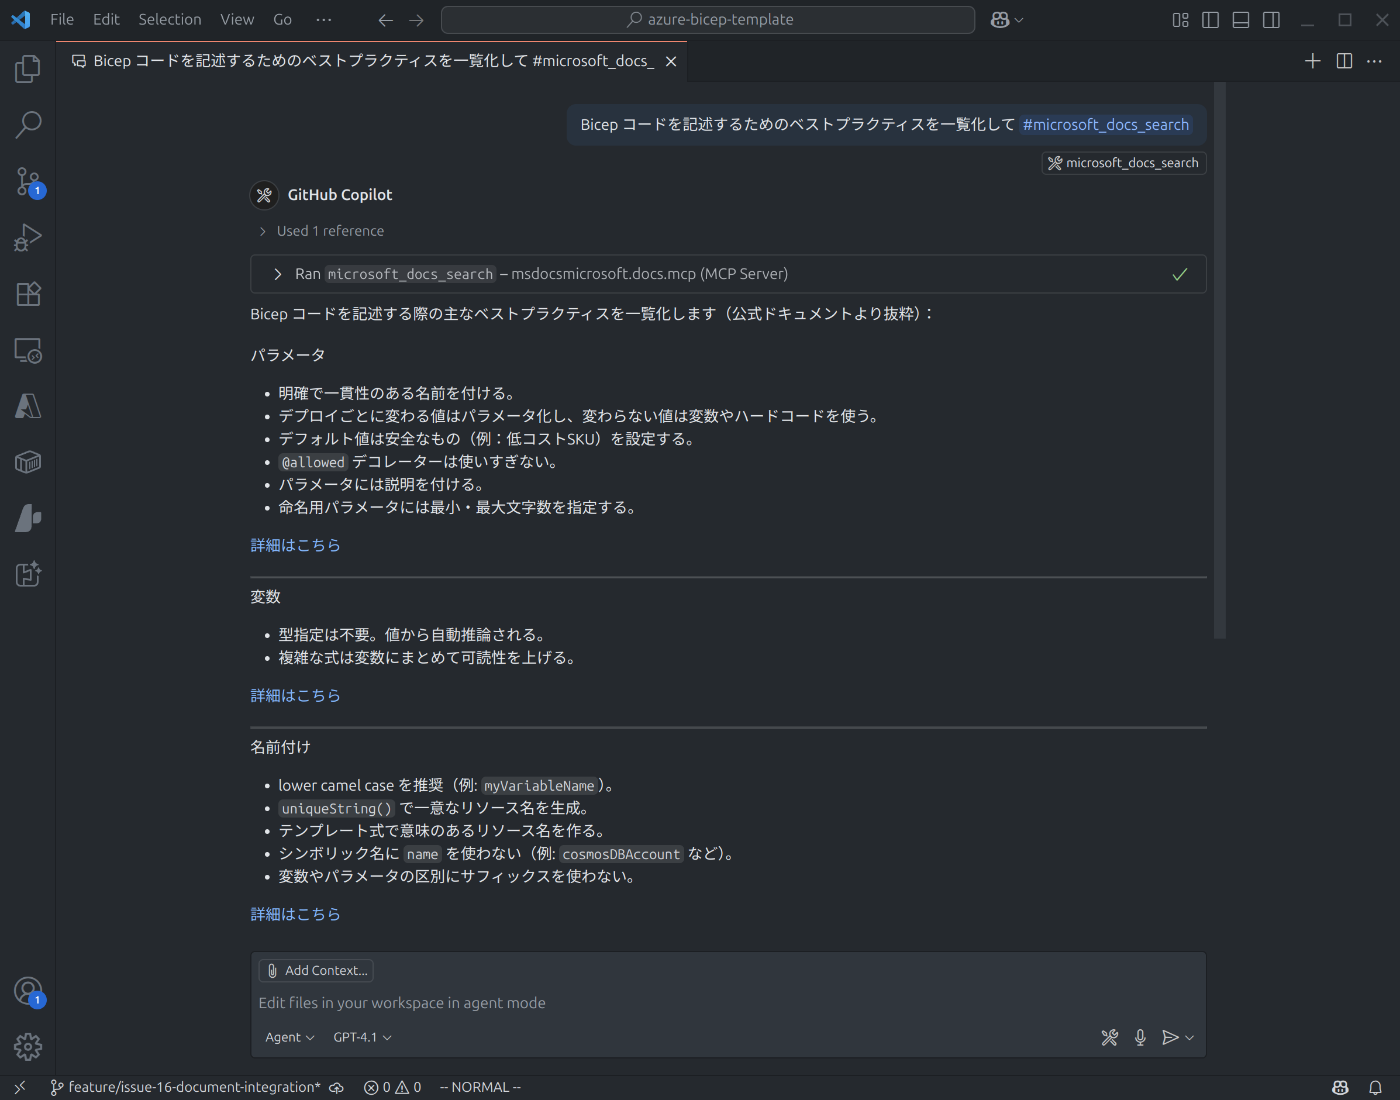Click the Customize Layout icon
Screen dimensions: 1400x1100
tap(1180, 20)
